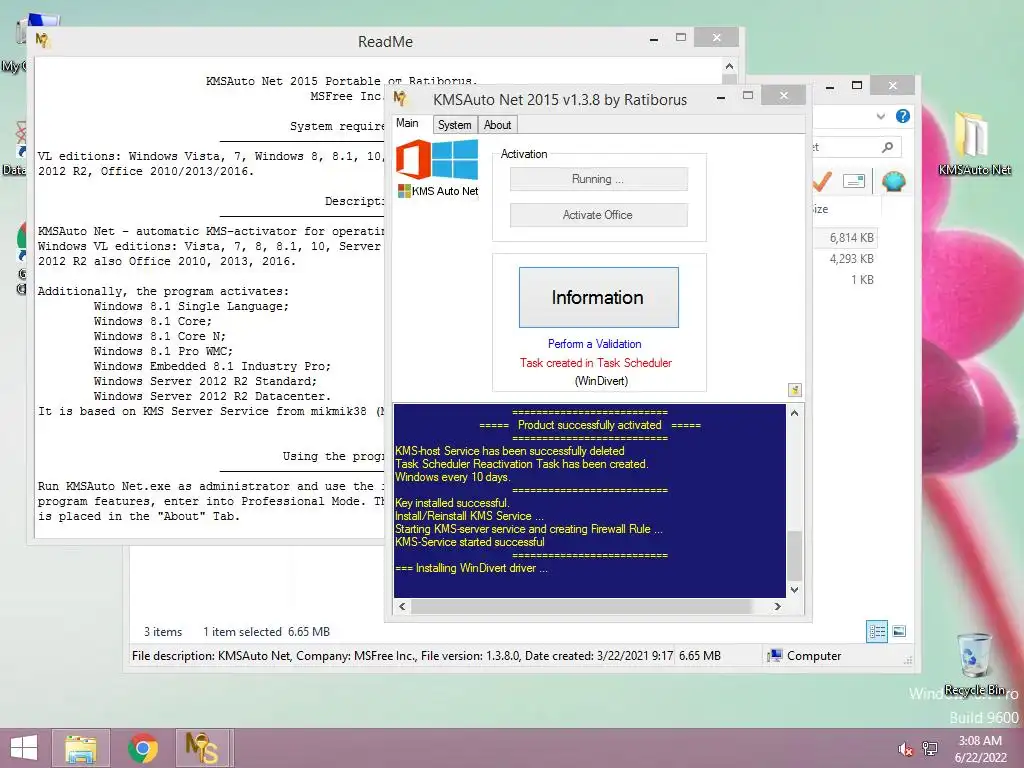
Task: Click the network tray icon
Action: (930, 748)
